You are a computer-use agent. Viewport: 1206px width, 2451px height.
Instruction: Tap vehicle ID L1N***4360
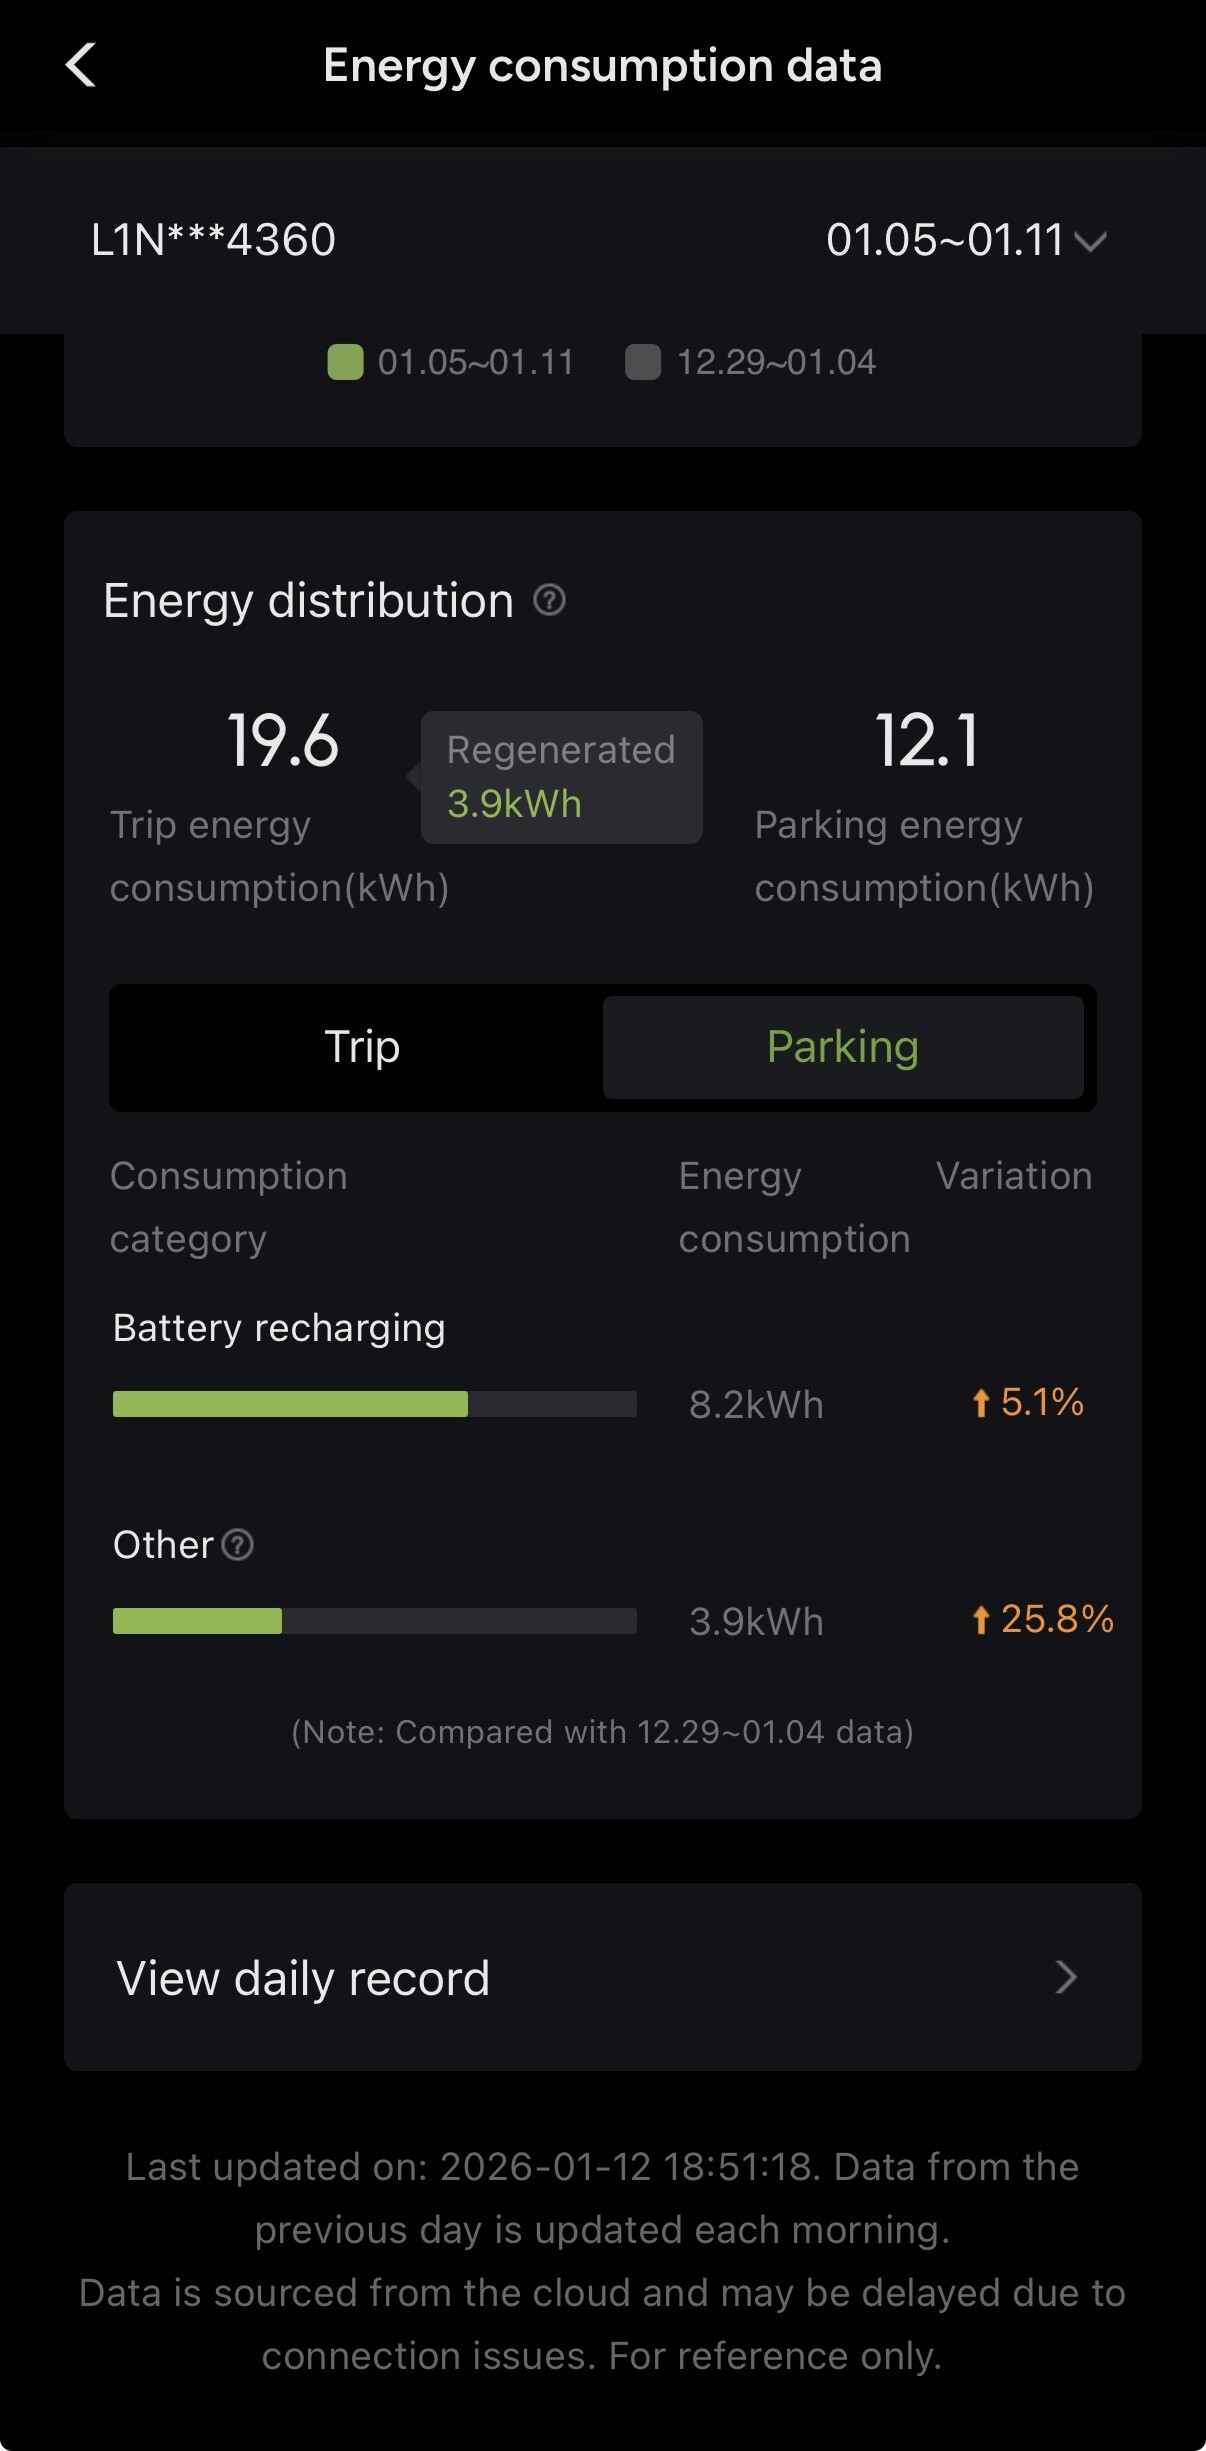pyautogui.click(x=213, y=240)
